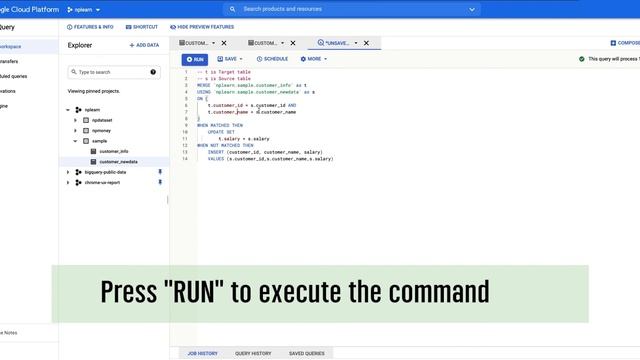
Task: Open the MORE settings menu
Action: [313, 59]
